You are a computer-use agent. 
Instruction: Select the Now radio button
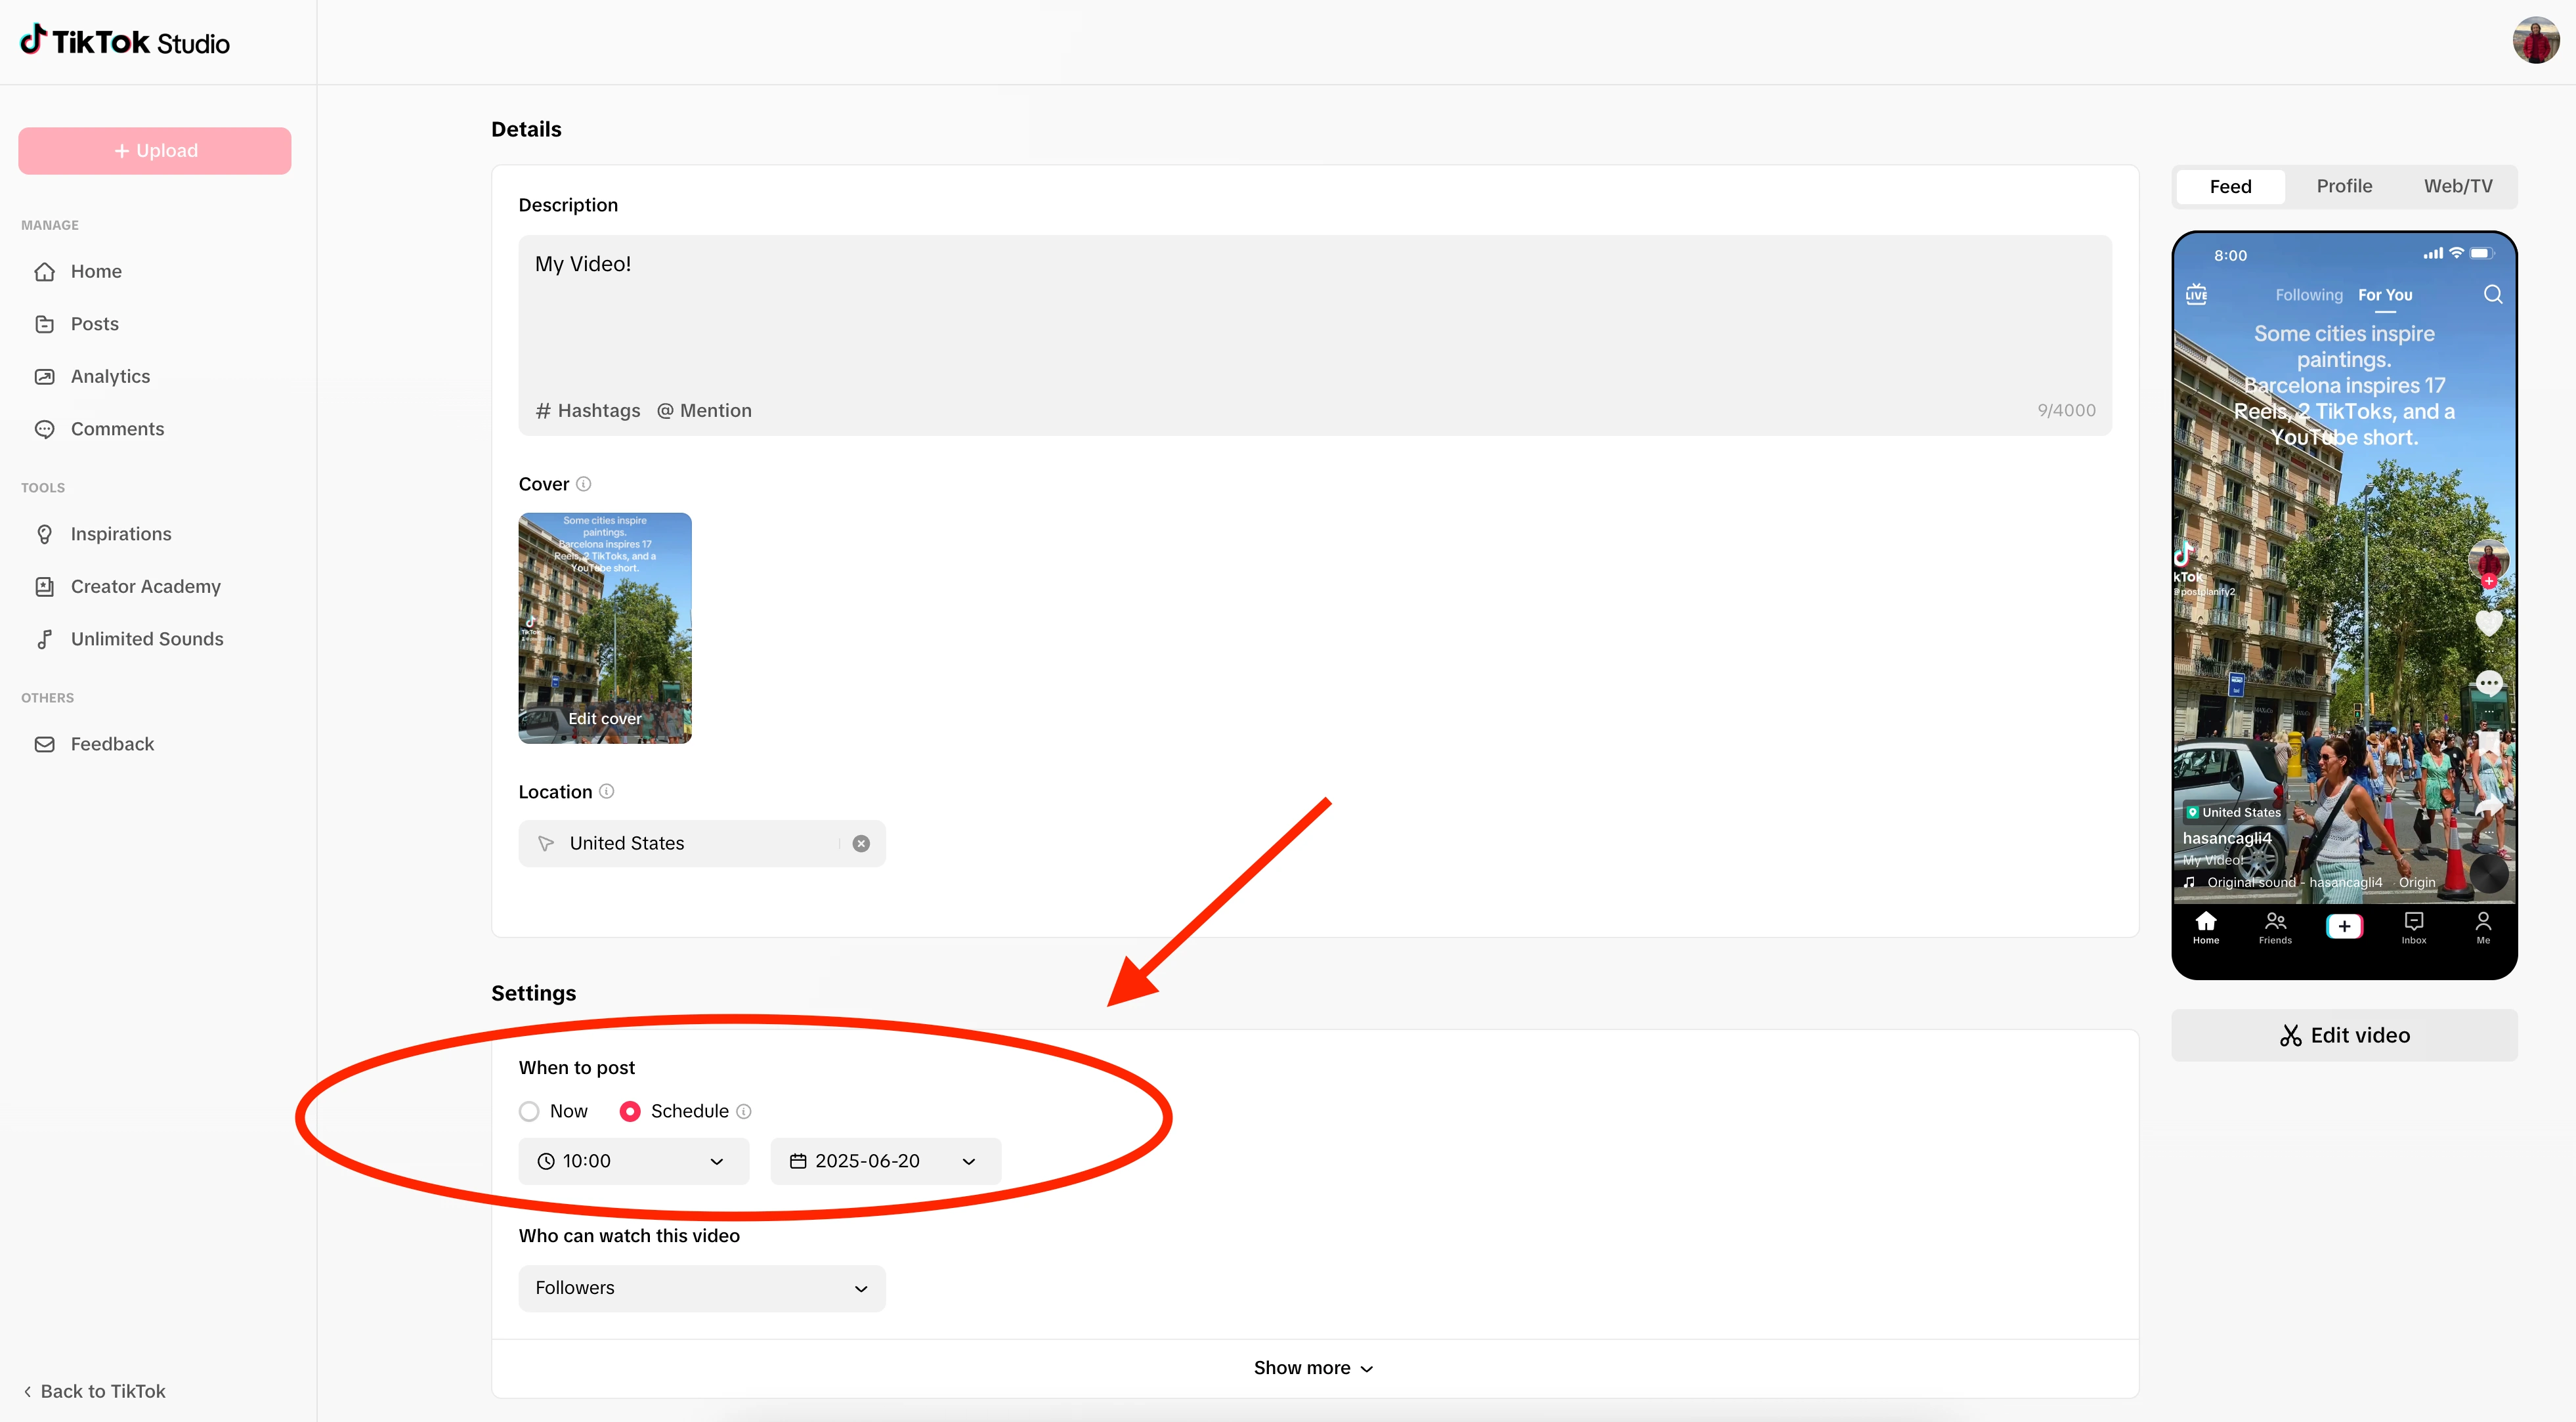[529, 1111]
